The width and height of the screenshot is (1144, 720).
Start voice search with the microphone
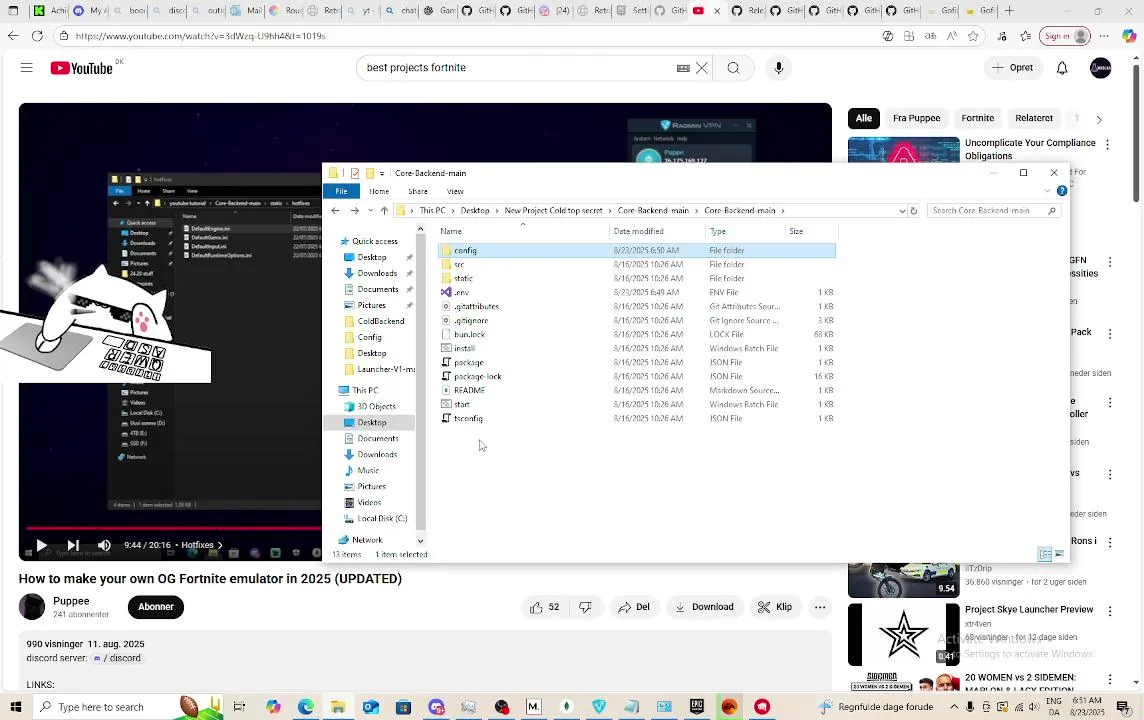click(778, 68)
